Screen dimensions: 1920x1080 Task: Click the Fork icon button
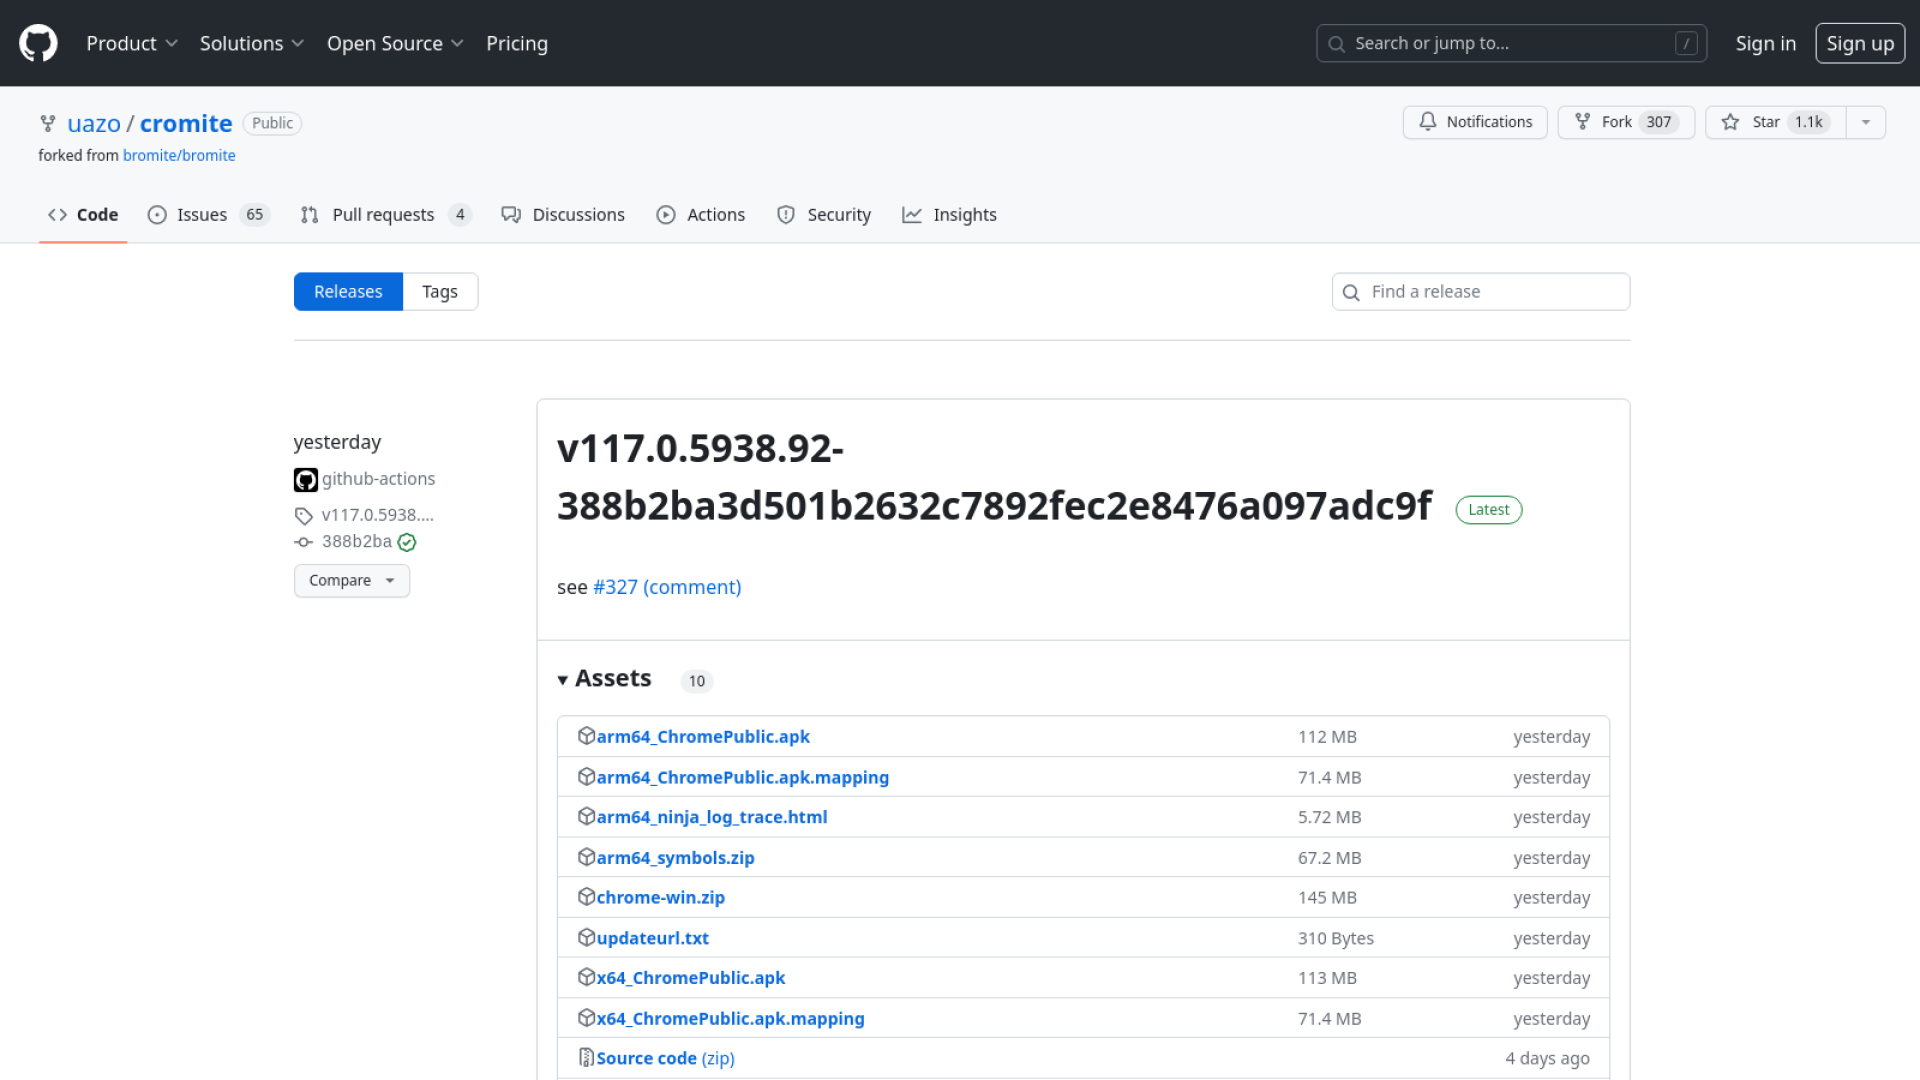pyautogui.click(x=1583, y=122)
